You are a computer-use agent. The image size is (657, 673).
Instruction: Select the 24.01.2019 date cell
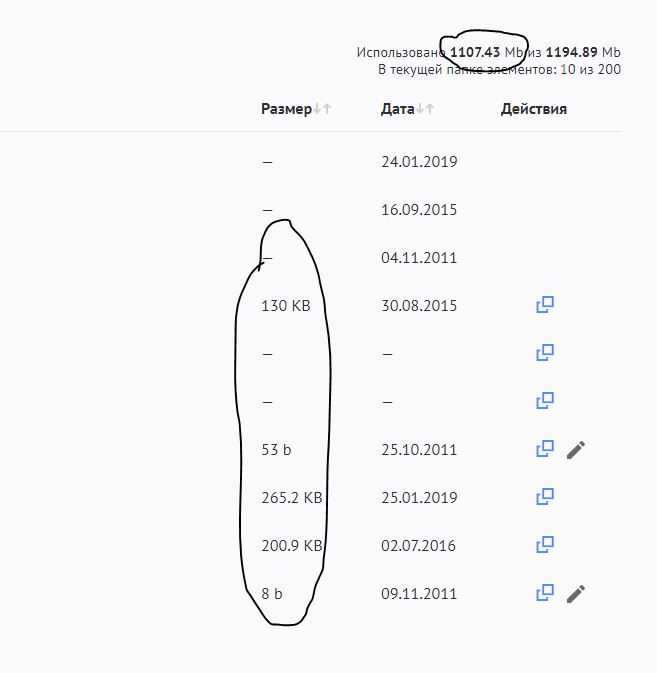(x=419, y=161)
